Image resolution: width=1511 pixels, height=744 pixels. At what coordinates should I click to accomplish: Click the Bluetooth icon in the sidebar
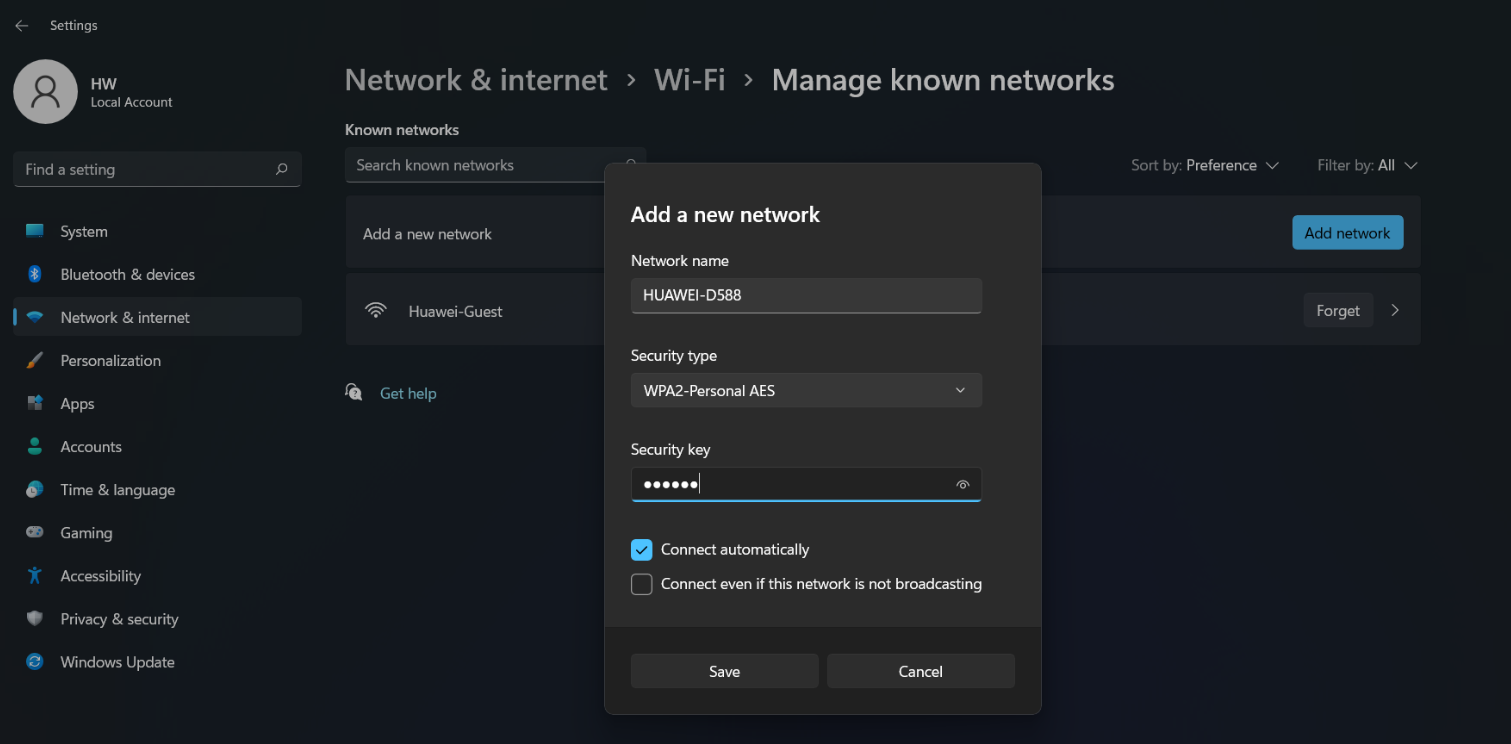coord(35,274)
